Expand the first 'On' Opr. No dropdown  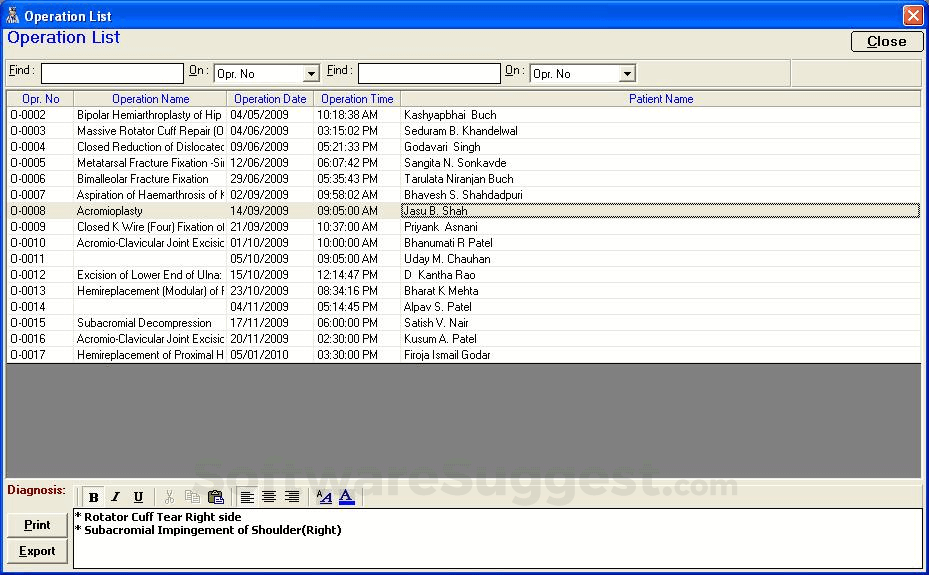pyautogui.click(x=311, y=74)
